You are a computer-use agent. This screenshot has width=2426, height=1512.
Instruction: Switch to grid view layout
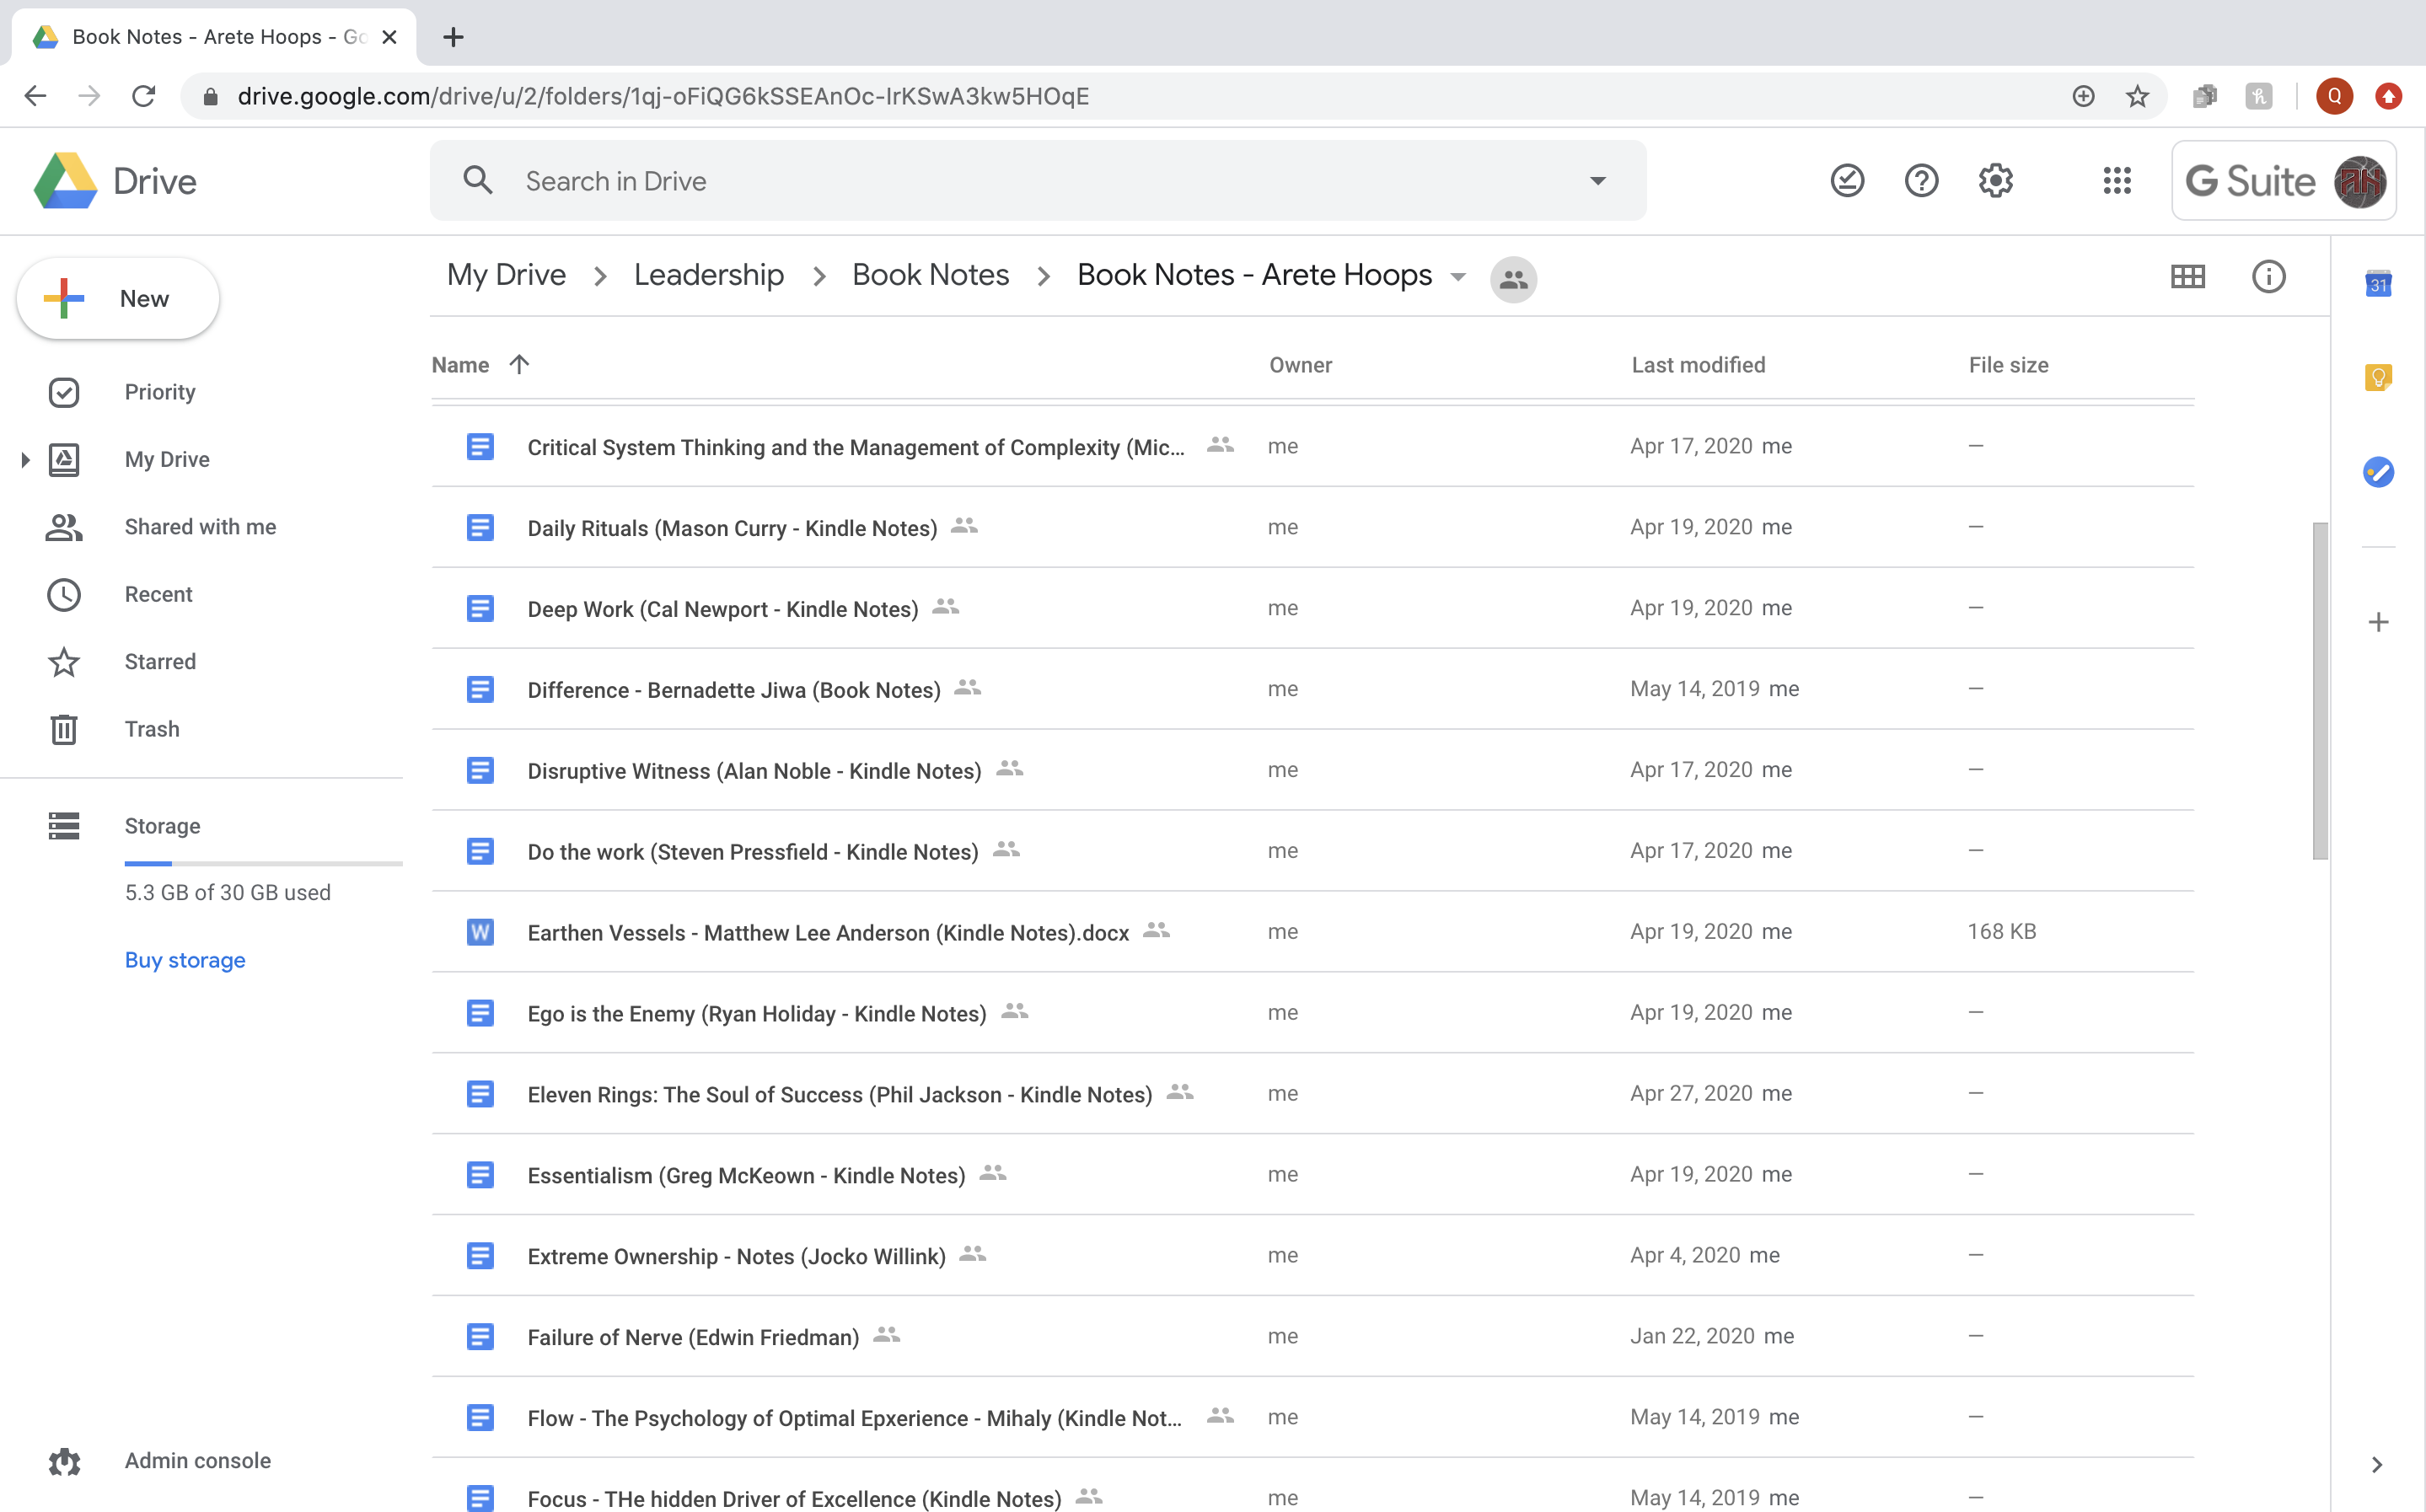coord(2188,277)
